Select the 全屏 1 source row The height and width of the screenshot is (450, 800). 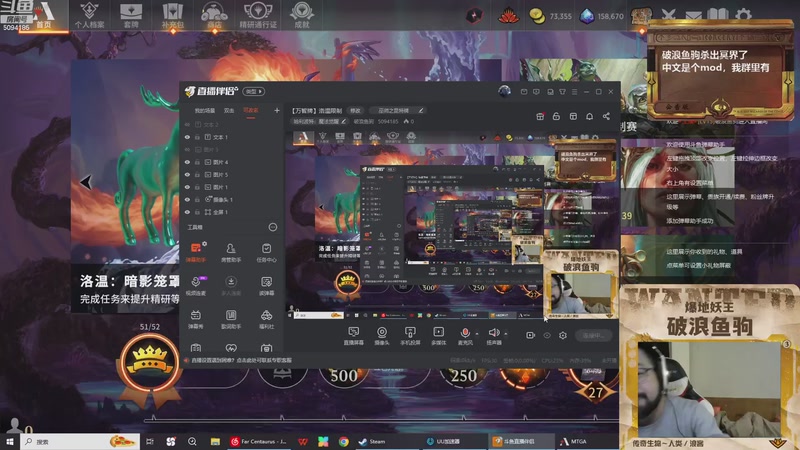click(231, 212)
